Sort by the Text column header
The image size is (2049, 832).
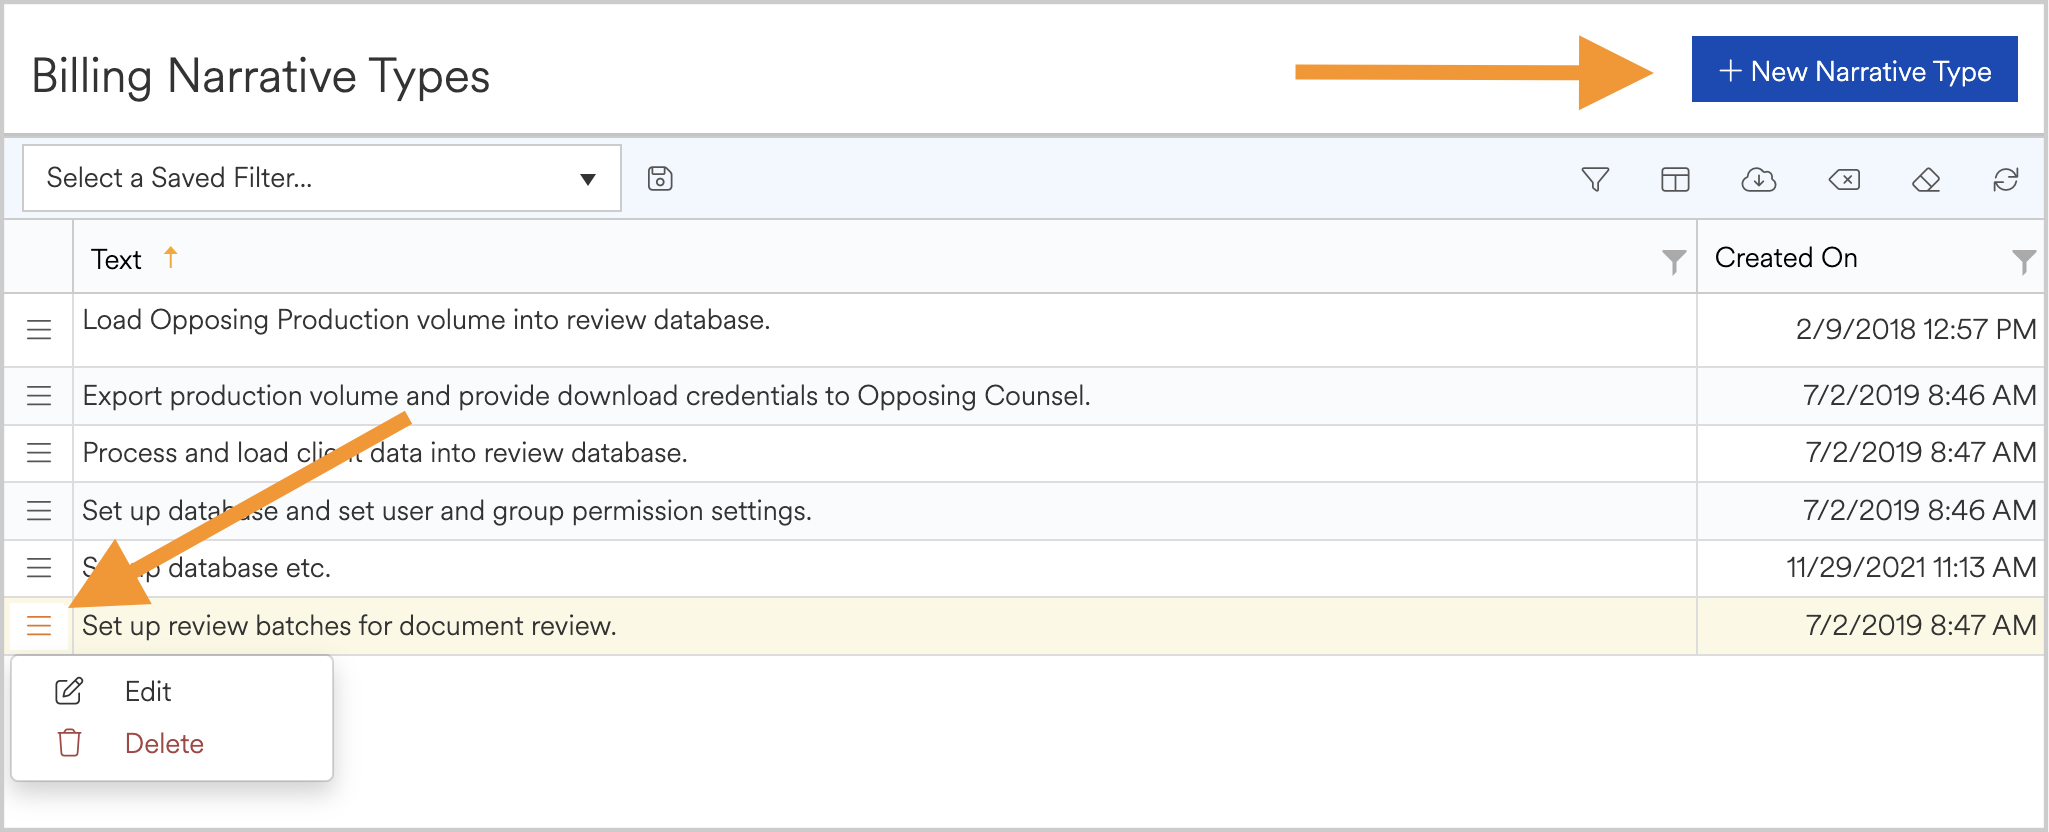[117, 259]
